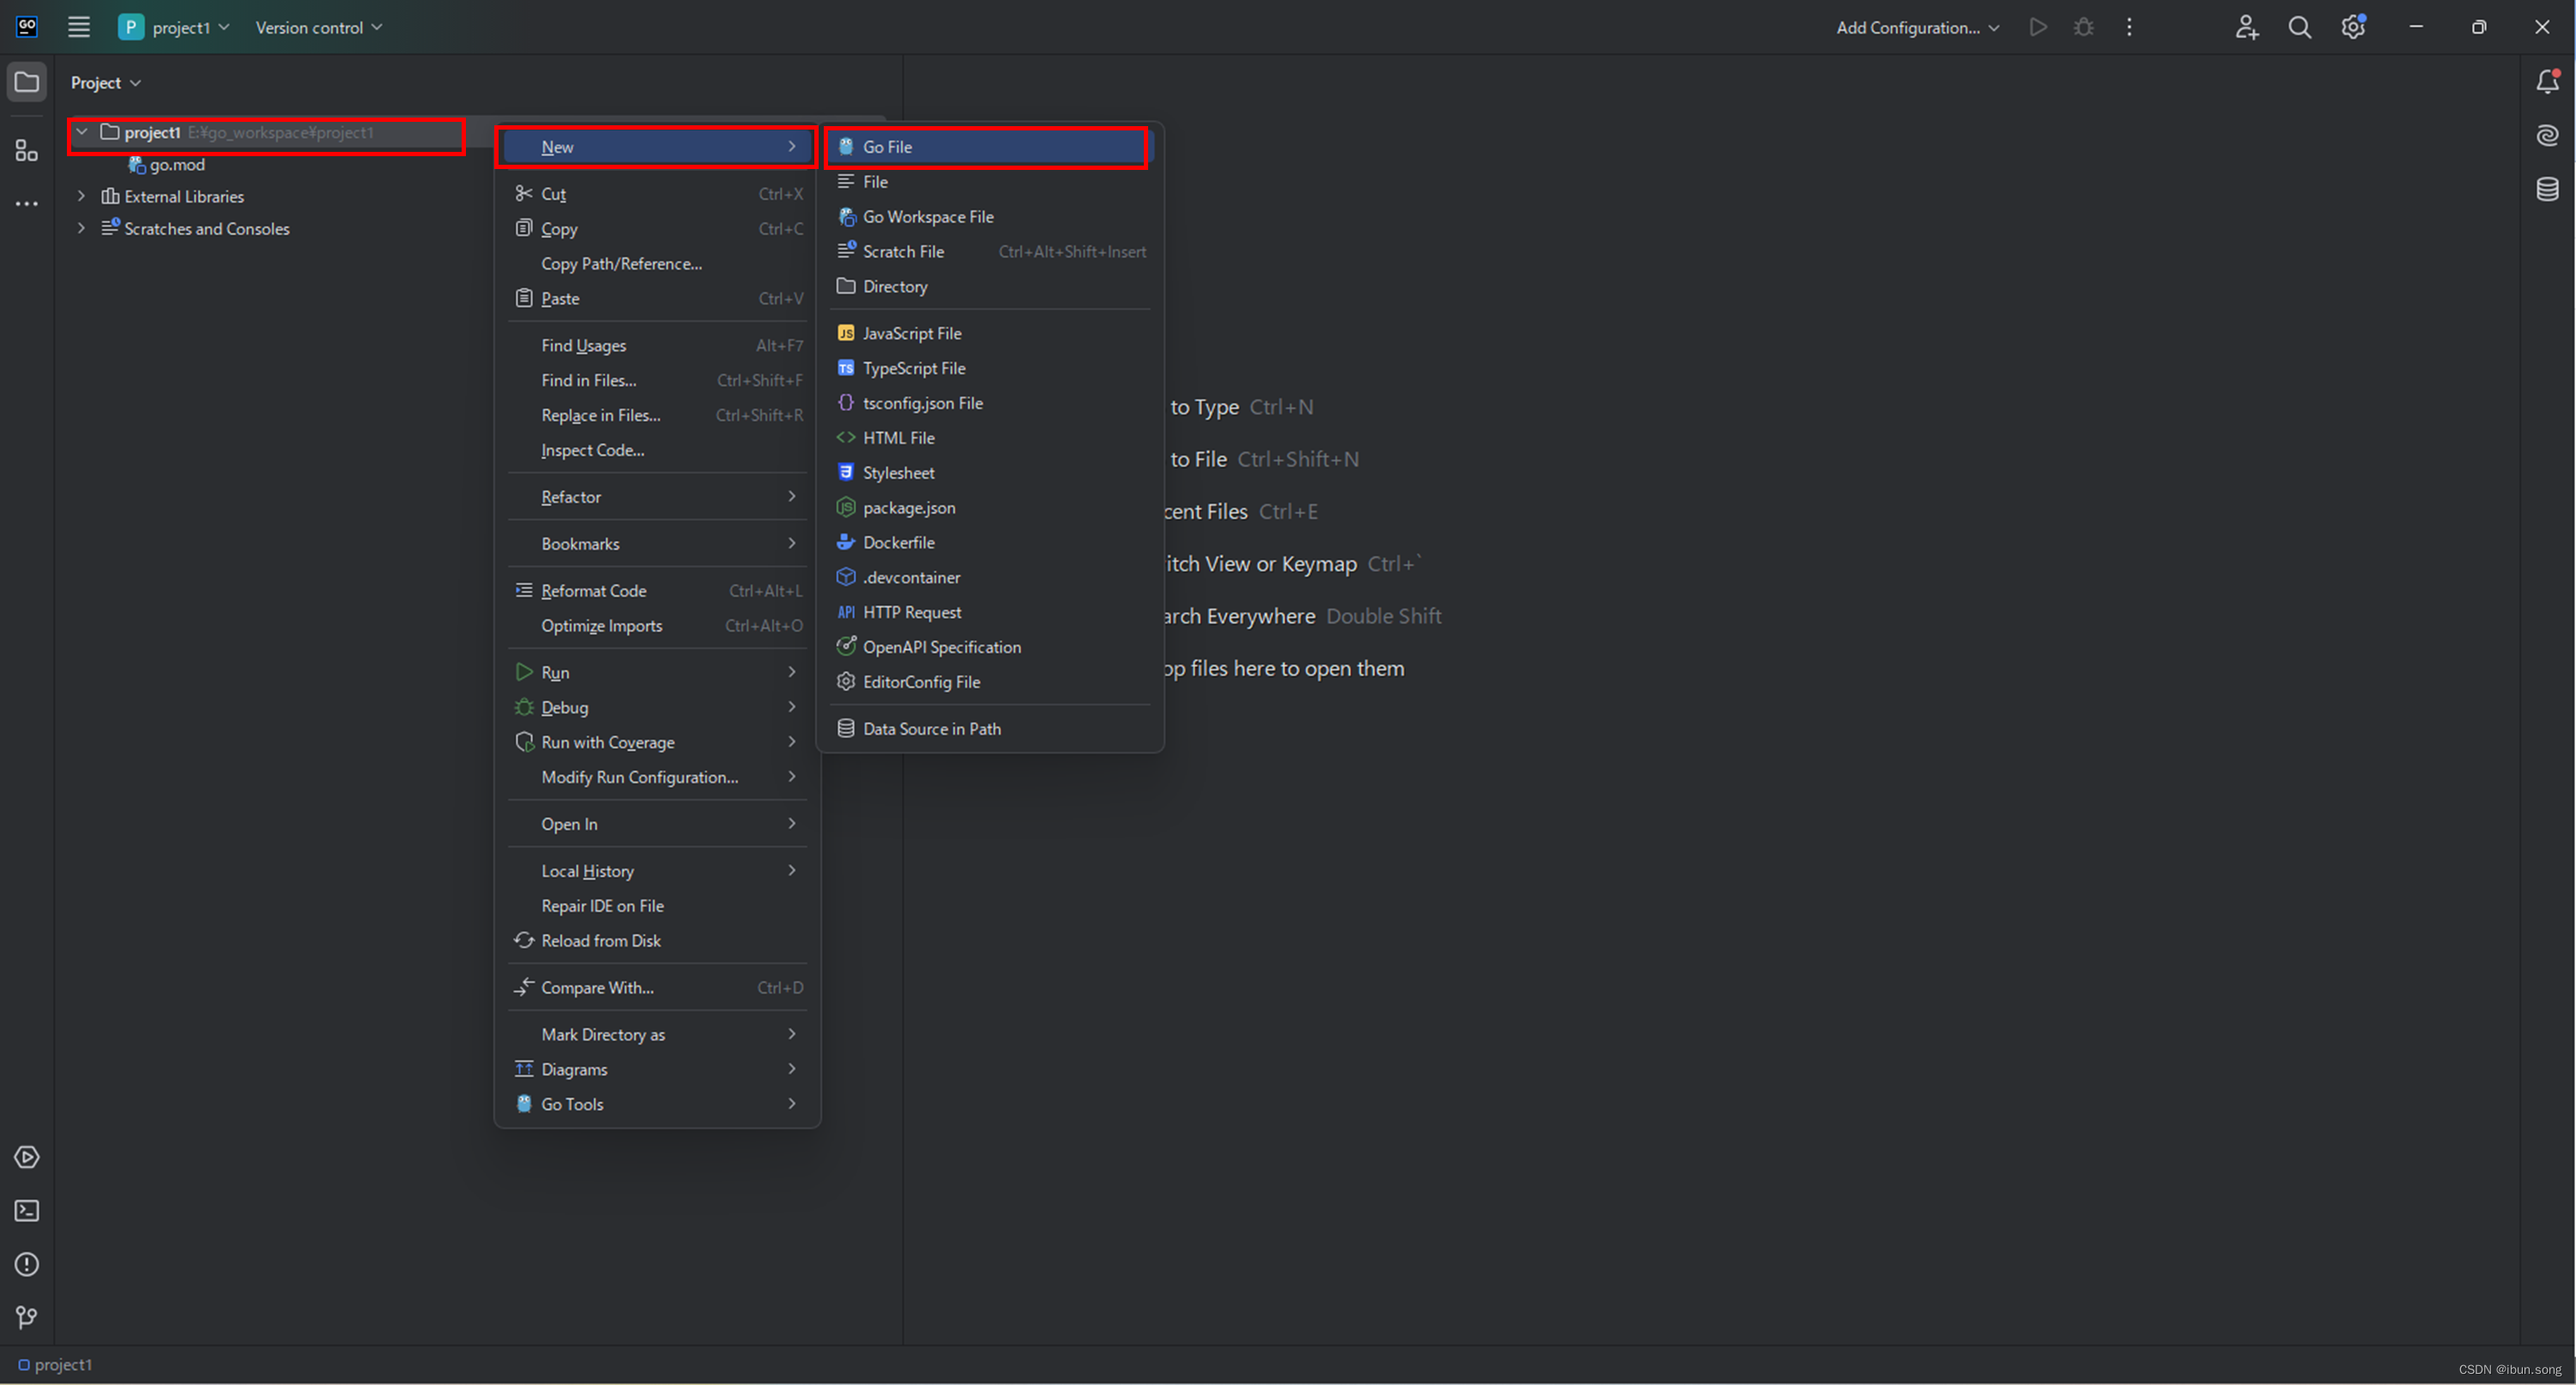Image resolution: width=2576 pixels, height=1385 pixels.
Task: Click the Search Everywhere magnifier icon
Action: click(x=2299, y=27)
